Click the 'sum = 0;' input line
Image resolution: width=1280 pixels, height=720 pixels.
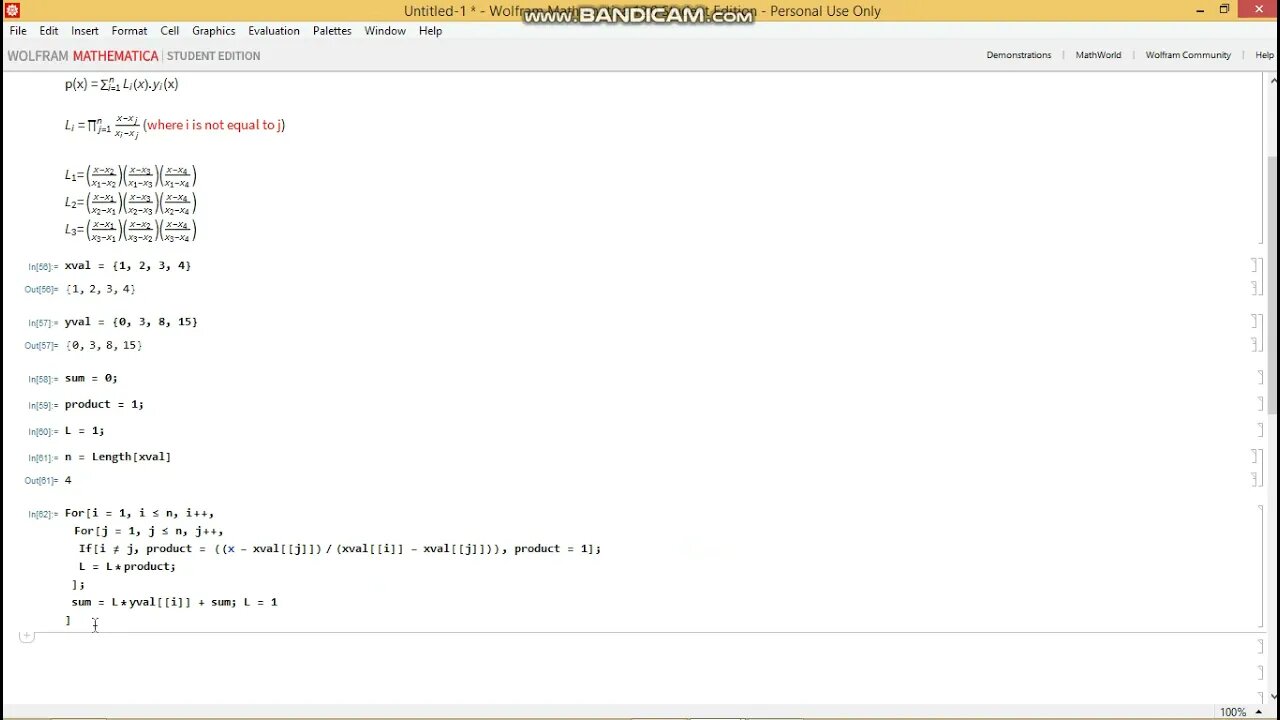(x=91, y=378)
